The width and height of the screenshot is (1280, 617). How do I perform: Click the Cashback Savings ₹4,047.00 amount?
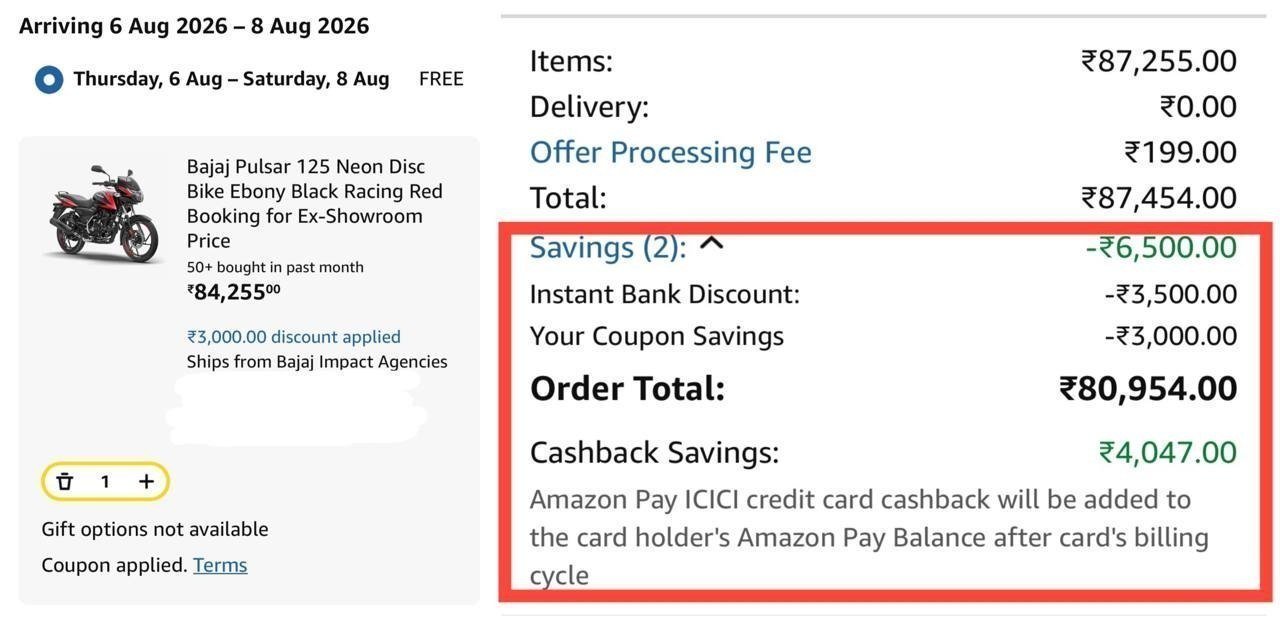pyautogui.click(x=1168, y=452)
